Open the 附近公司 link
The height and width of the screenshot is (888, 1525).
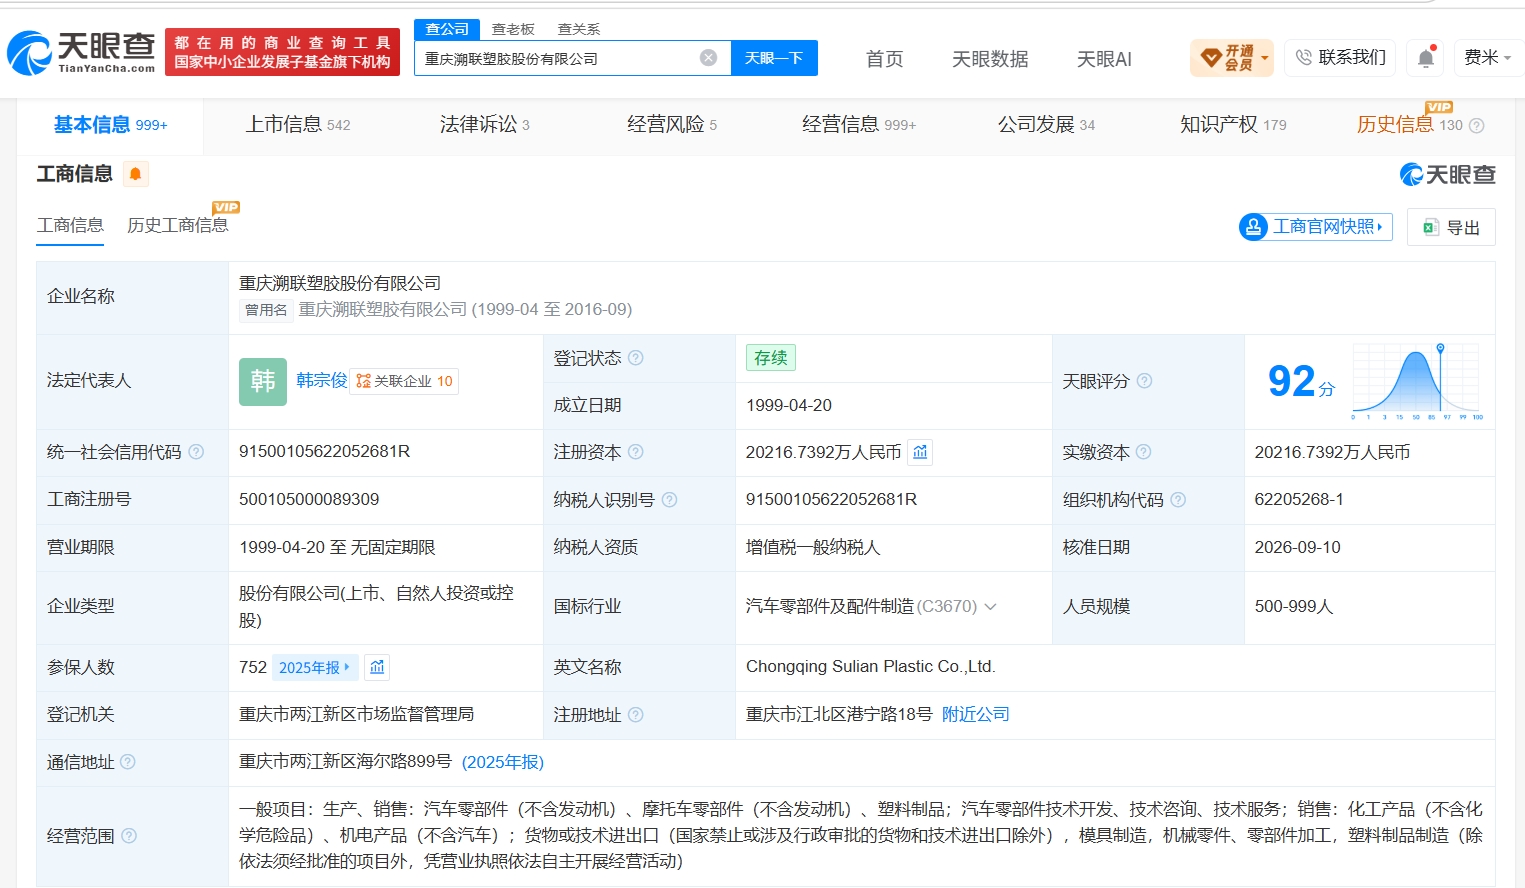[x=976, y=714]
